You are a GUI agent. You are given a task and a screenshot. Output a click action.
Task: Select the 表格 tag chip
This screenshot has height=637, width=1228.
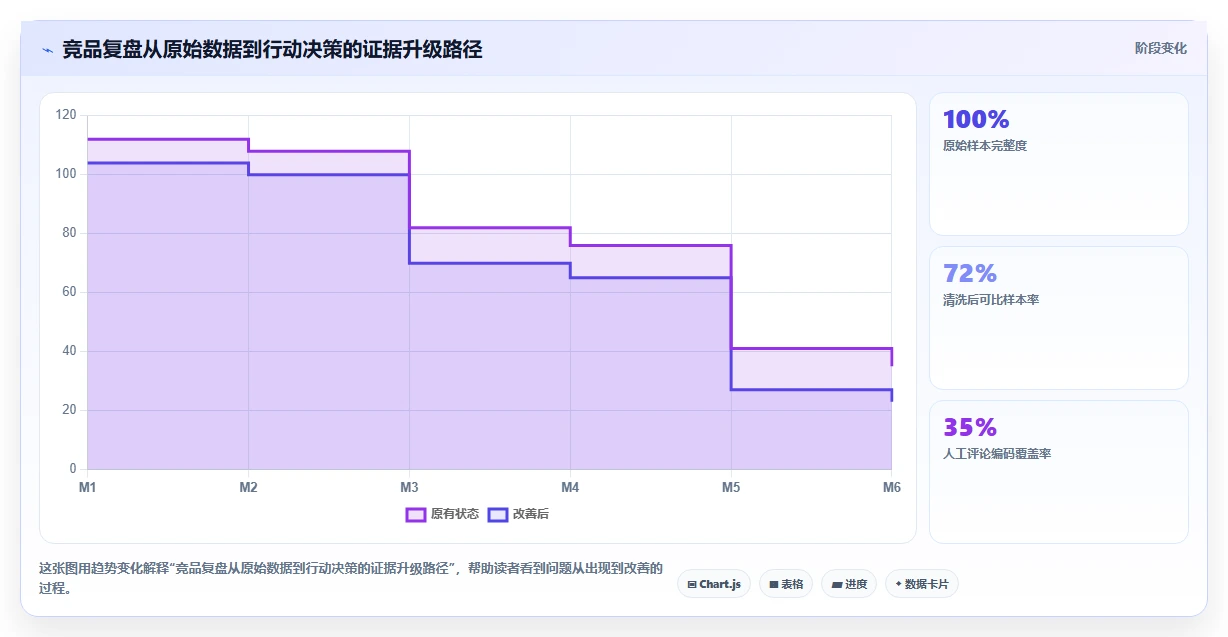pos(786,584)
